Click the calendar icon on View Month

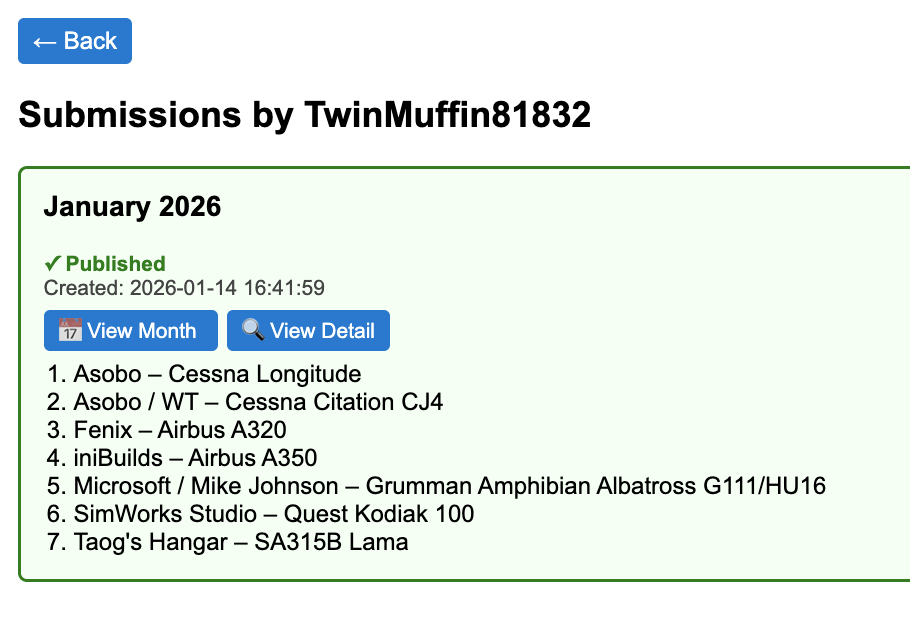click(x=69, y=330)
